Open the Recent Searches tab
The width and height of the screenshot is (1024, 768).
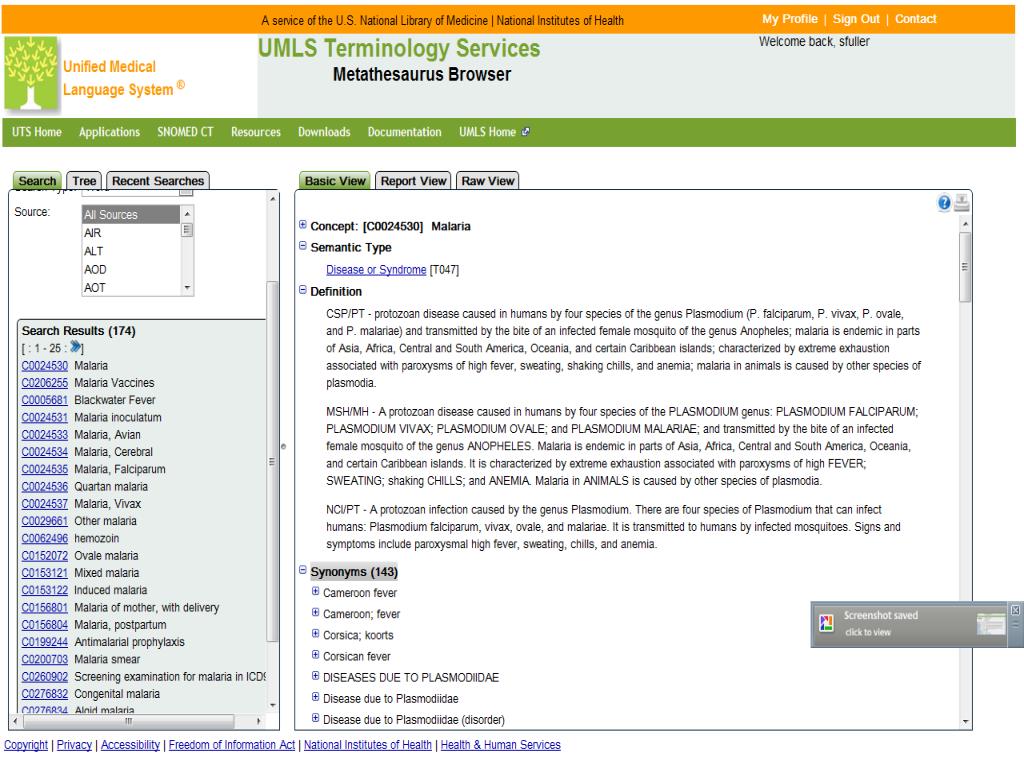pyautogui.click(x=158, y=181)
